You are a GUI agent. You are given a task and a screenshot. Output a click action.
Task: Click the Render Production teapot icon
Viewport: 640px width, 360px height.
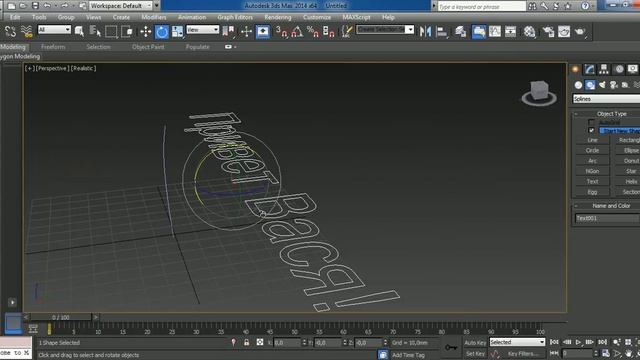[580, 31]
